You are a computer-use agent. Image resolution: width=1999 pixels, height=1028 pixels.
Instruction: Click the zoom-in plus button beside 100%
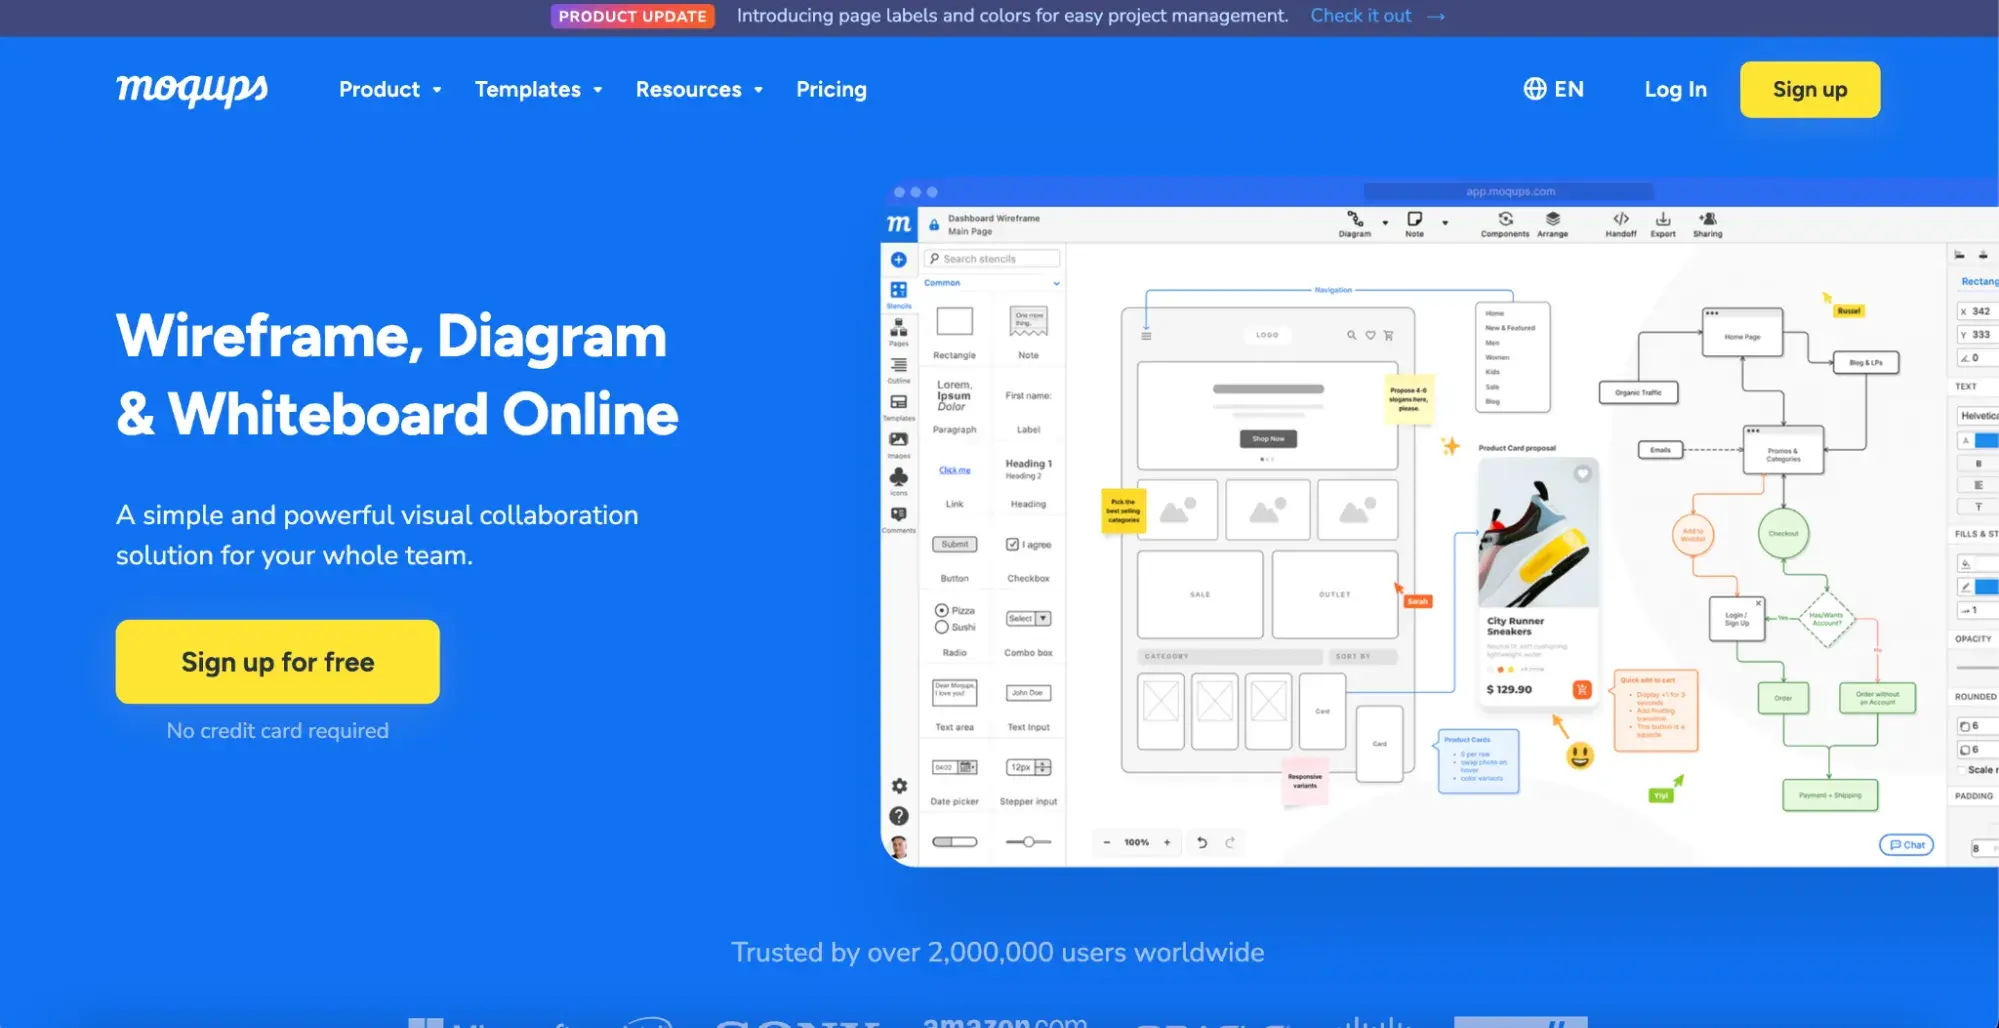[1167, 843]
